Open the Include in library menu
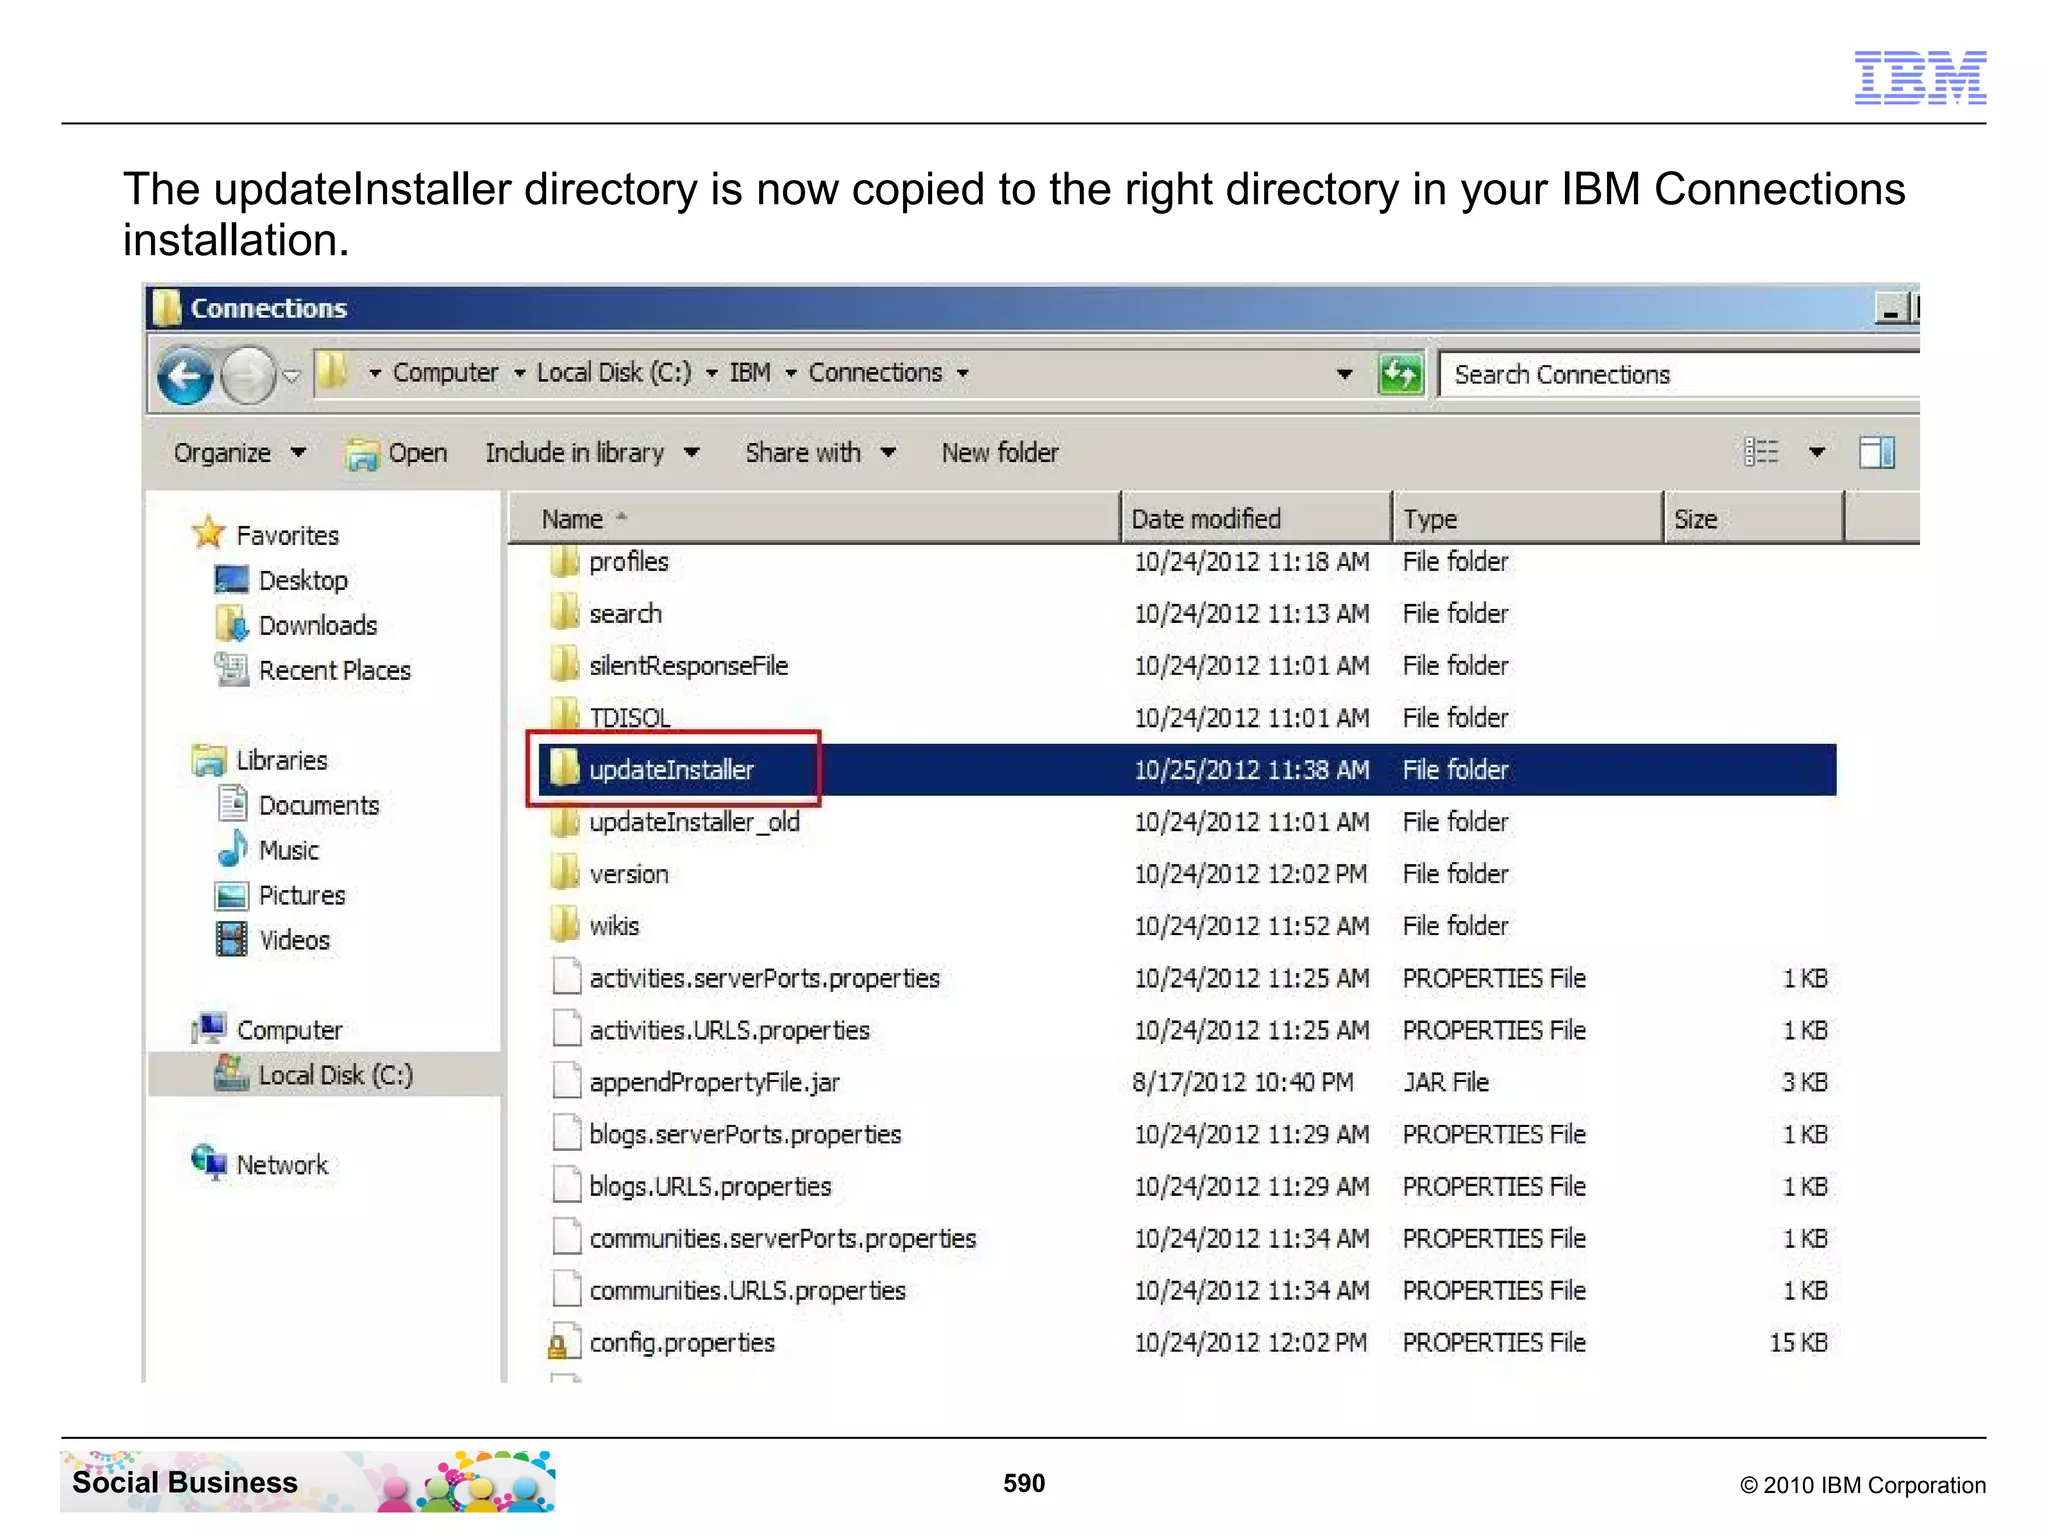The width and height of the screenshot is (2048, 1536). (x=592, y=453)
